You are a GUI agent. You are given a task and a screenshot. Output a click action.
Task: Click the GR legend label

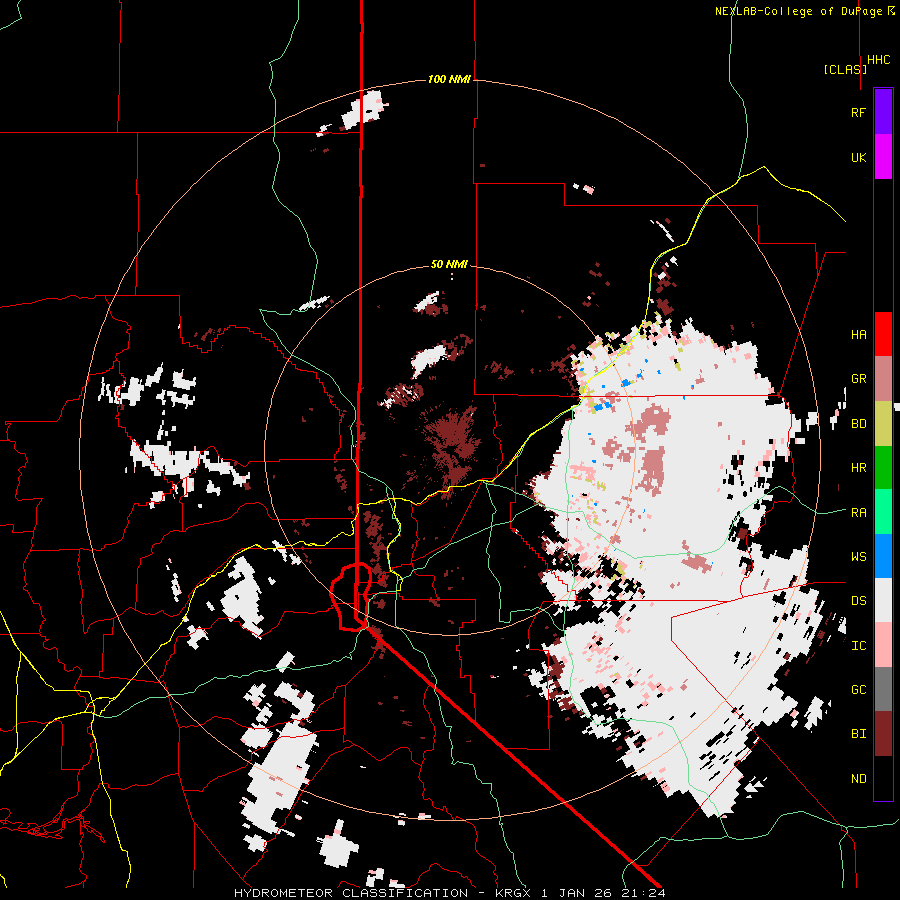858,379
